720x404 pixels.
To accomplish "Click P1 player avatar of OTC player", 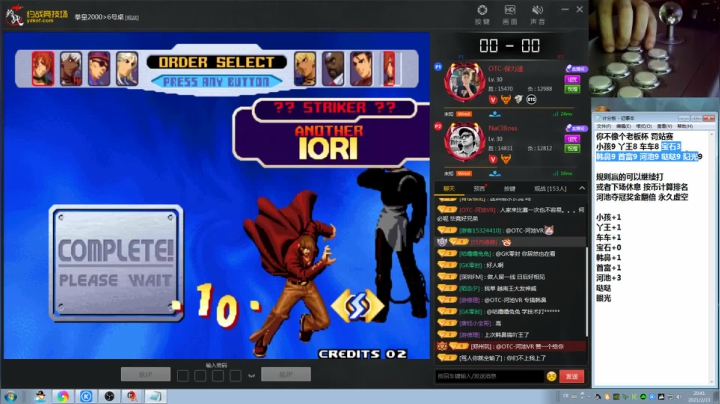I will click(465, 83).
